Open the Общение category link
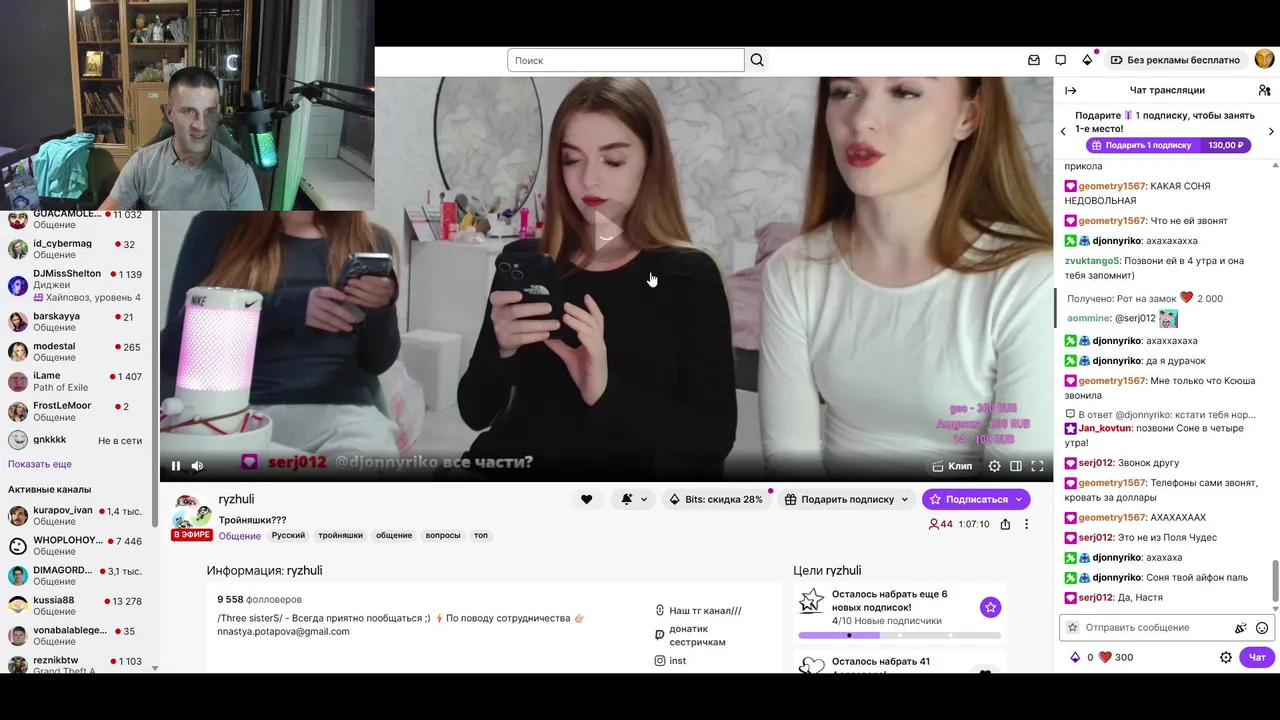 (240, 536)
